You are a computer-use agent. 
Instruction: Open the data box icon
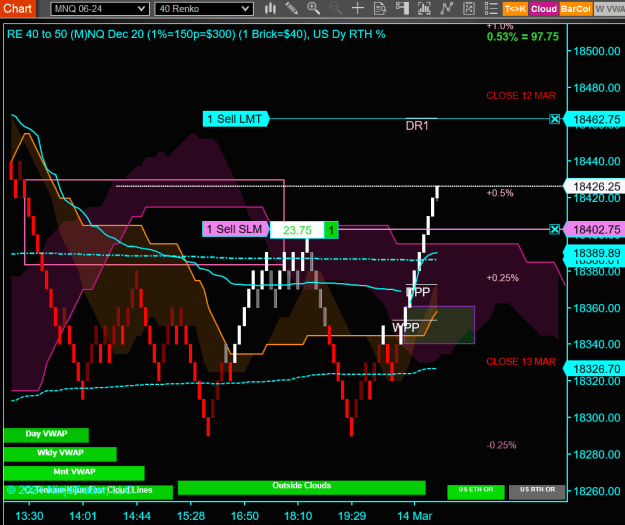tap(380, 8)
